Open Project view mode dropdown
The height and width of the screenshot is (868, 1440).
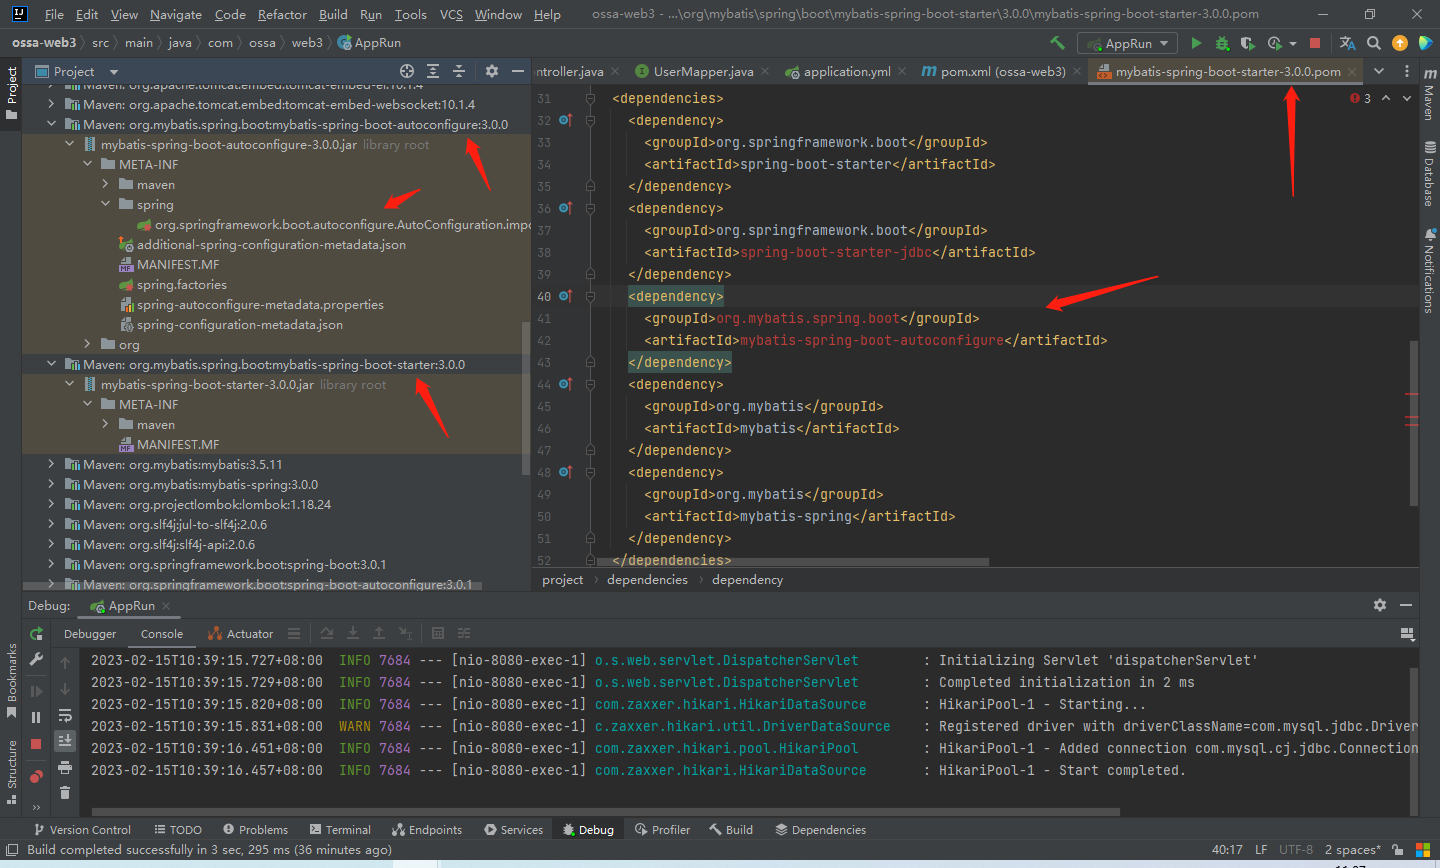pos(113,72)
